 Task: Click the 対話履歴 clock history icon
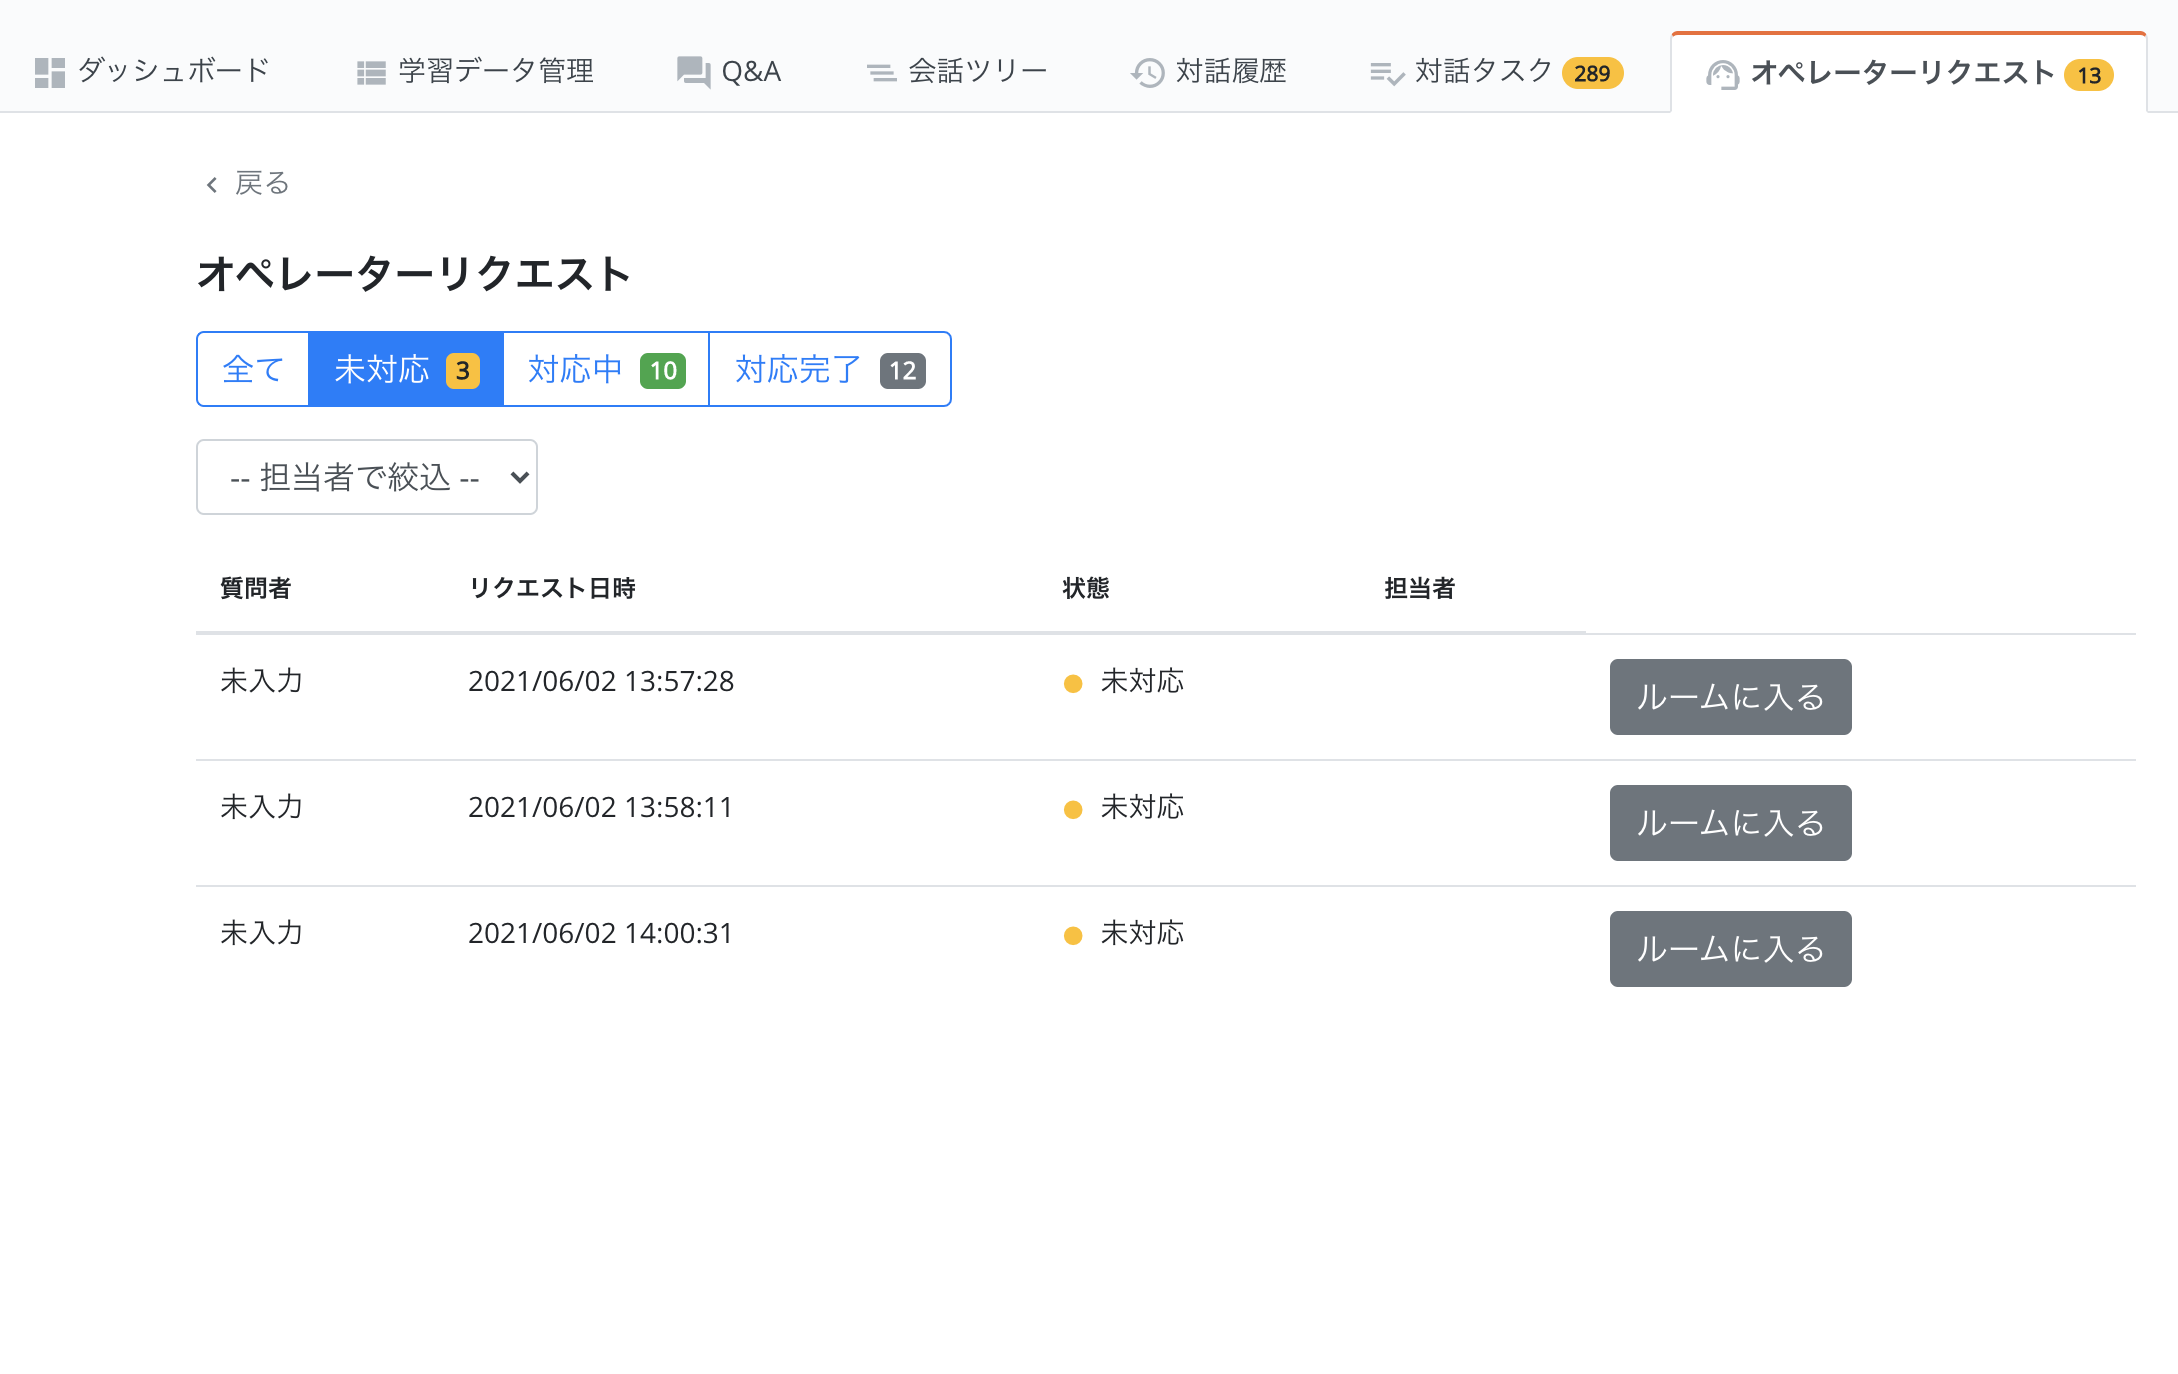[1148, 72]
